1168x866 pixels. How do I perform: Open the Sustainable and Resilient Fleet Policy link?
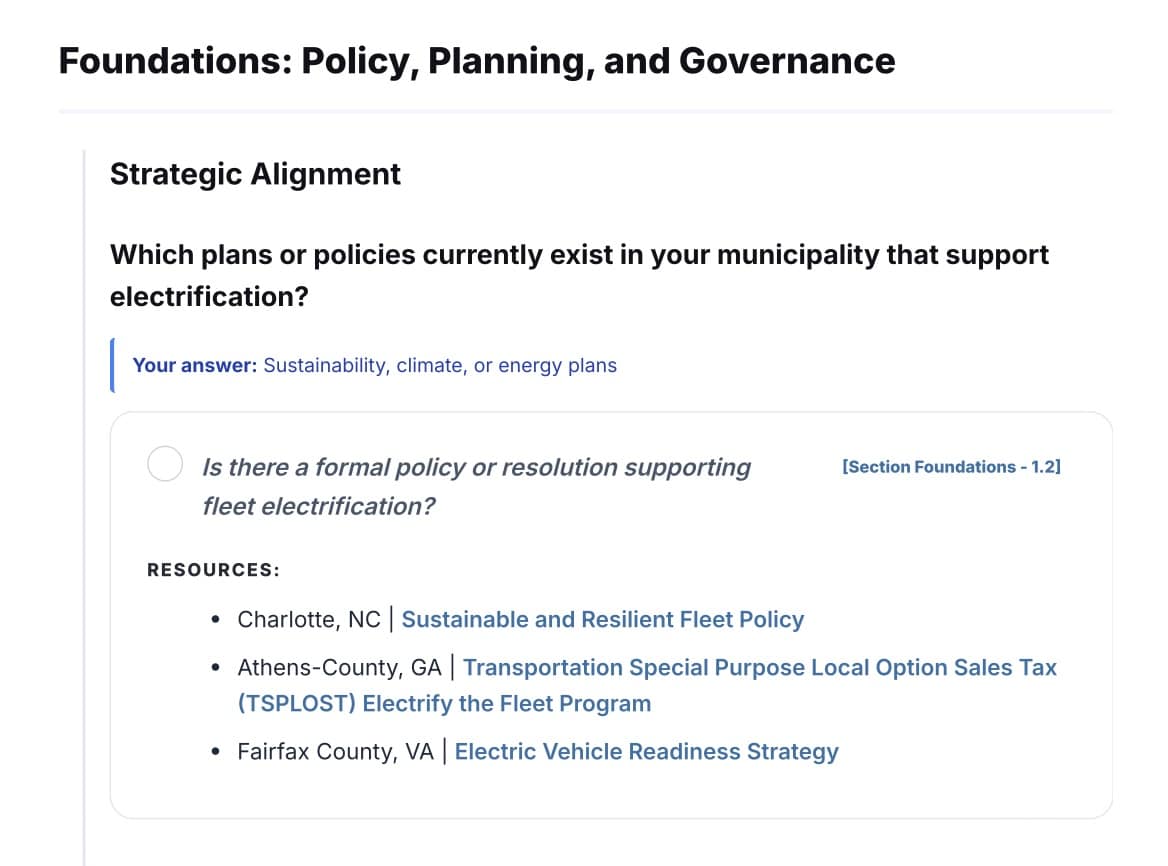603,620
